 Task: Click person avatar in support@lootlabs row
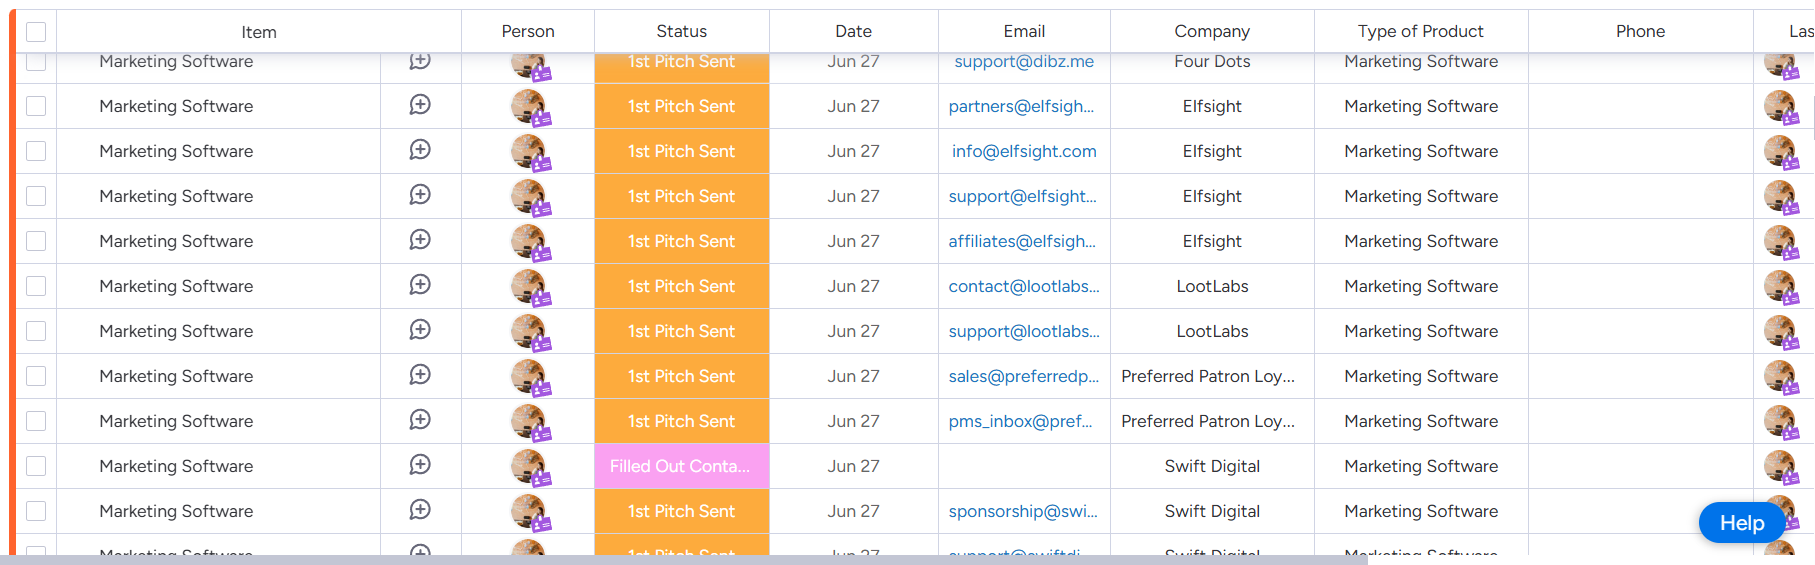pos(528,331)
